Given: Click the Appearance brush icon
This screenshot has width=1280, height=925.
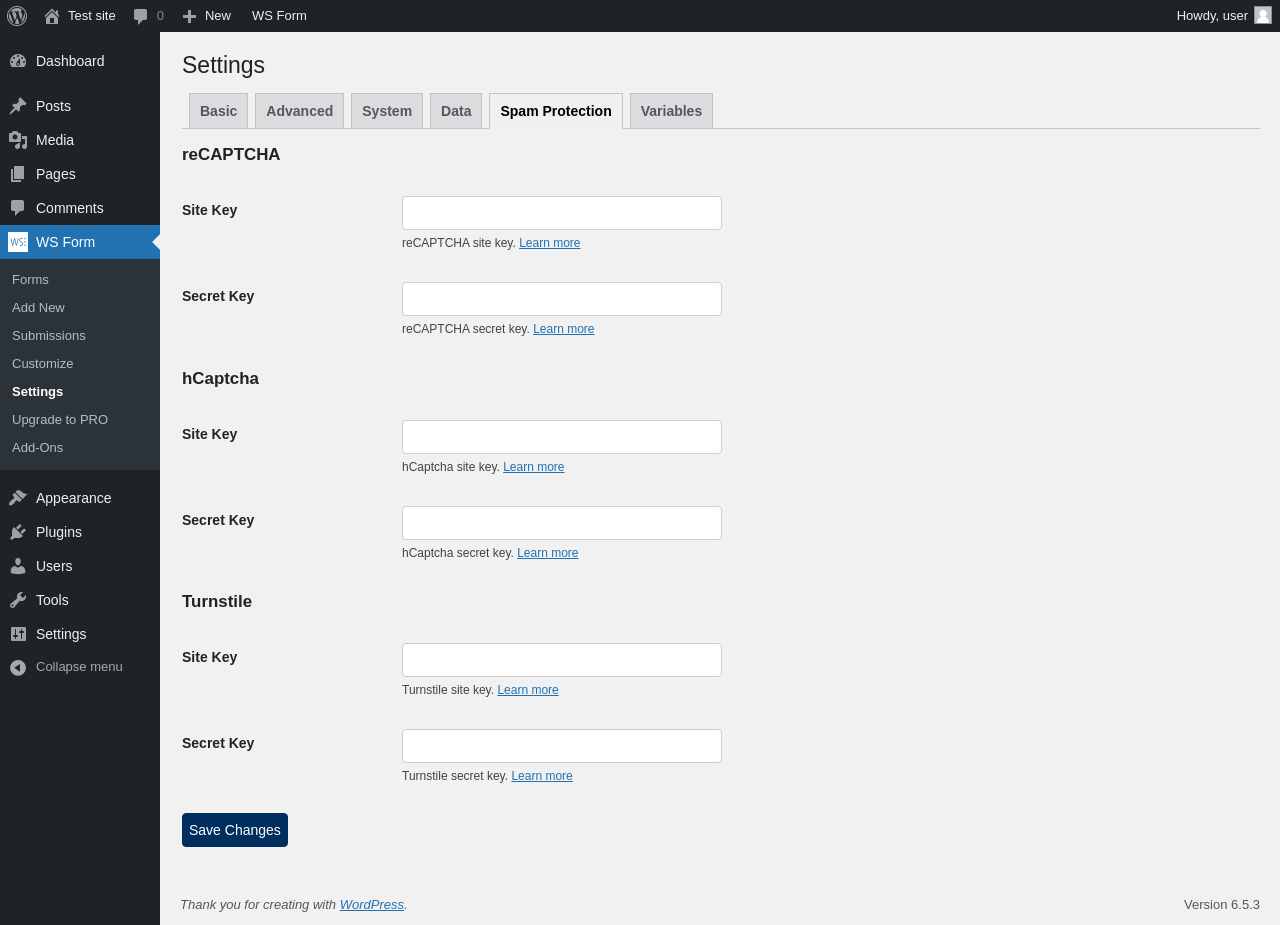Looking at the screenshot, I should [18, 498].
